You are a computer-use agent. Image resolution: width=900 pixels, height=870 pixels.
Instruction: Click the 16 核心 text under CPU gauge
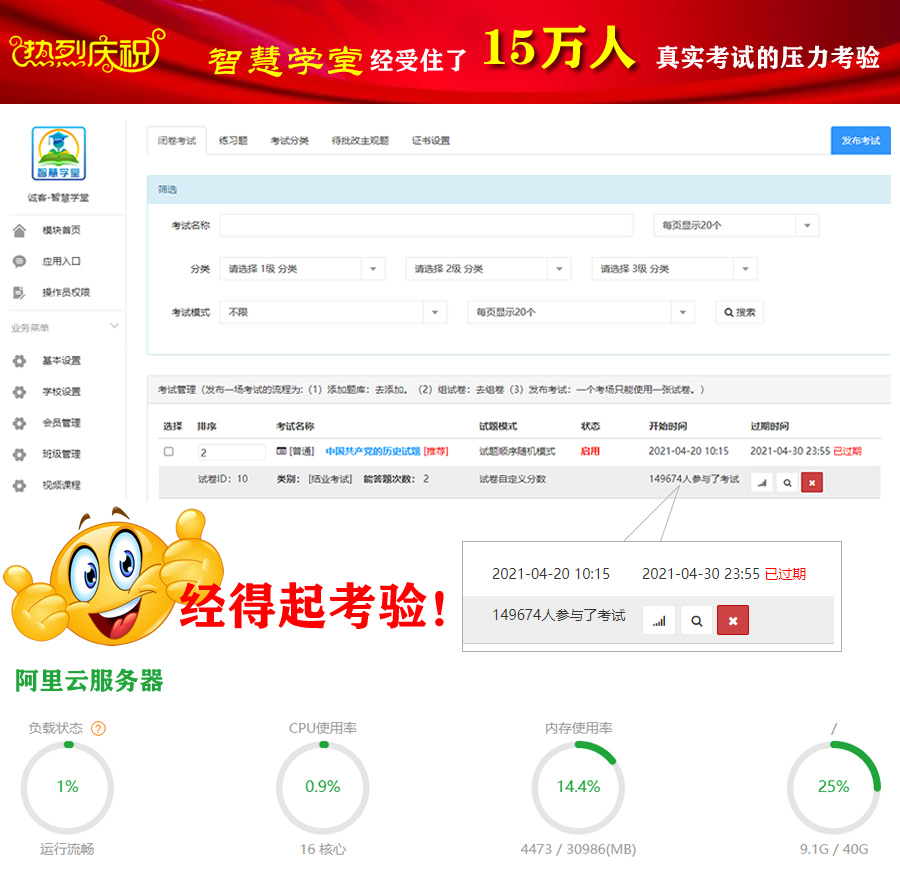coord(323,849)
